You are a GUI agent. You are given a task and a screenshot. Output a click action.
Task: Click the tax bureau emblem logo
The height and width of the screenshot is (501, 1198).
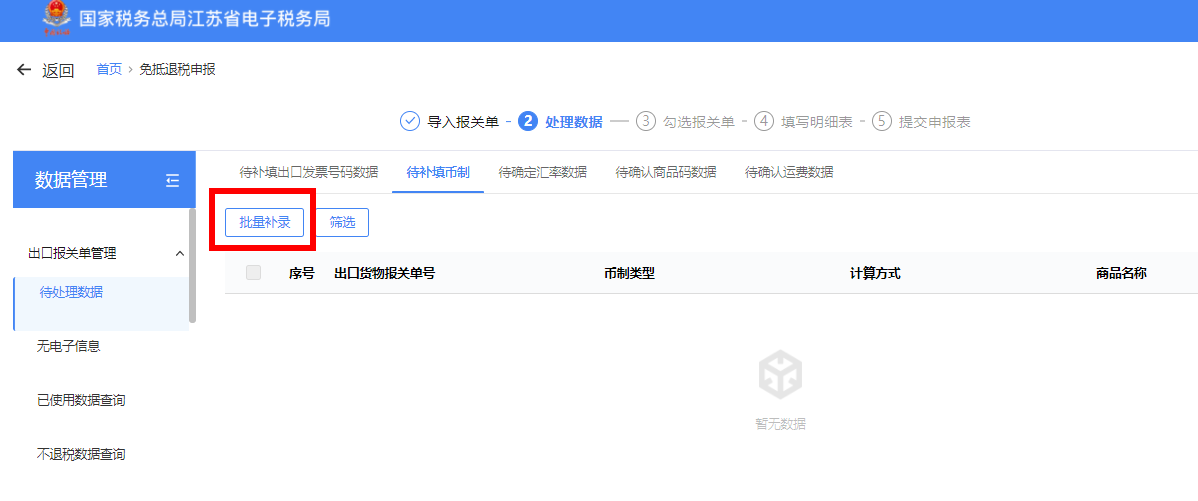coord(56,19)
